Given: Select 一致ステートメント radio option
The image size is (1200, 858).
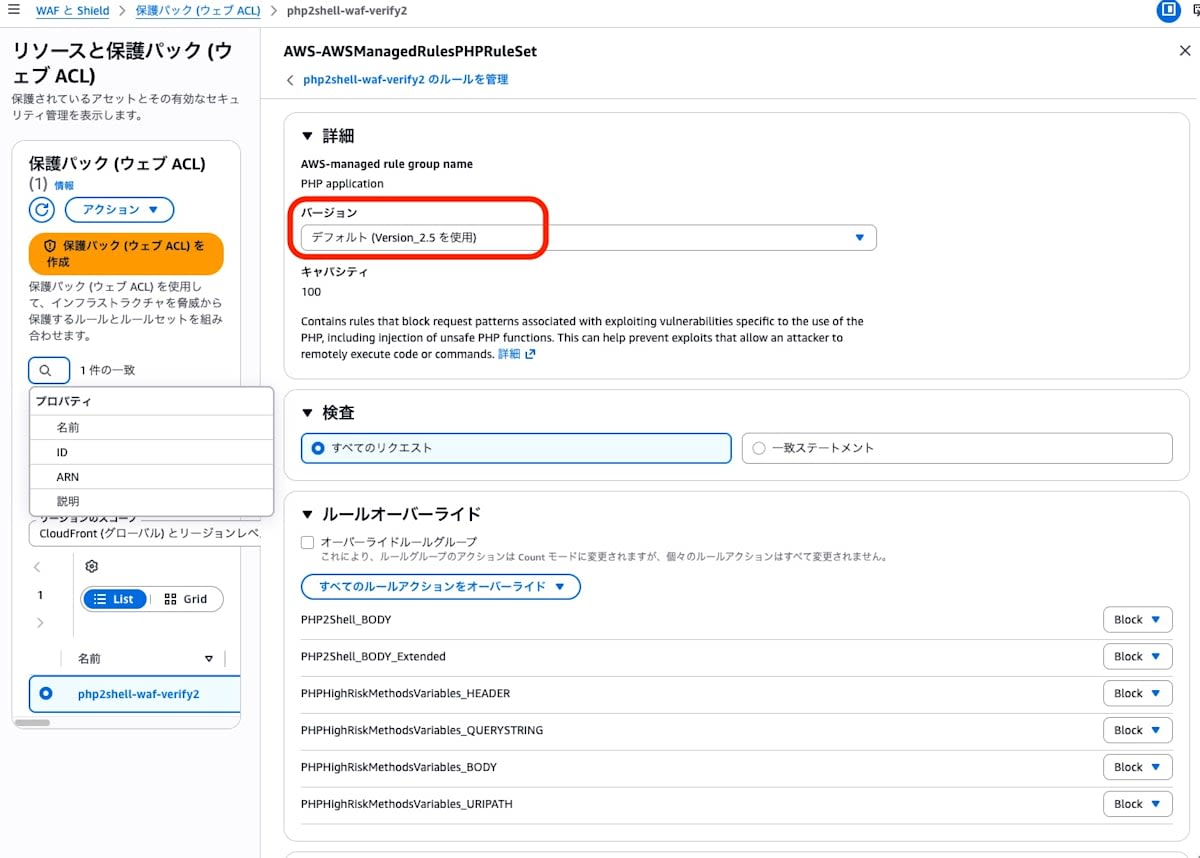Looking at the screenshot, I should (x=957, y=448).
